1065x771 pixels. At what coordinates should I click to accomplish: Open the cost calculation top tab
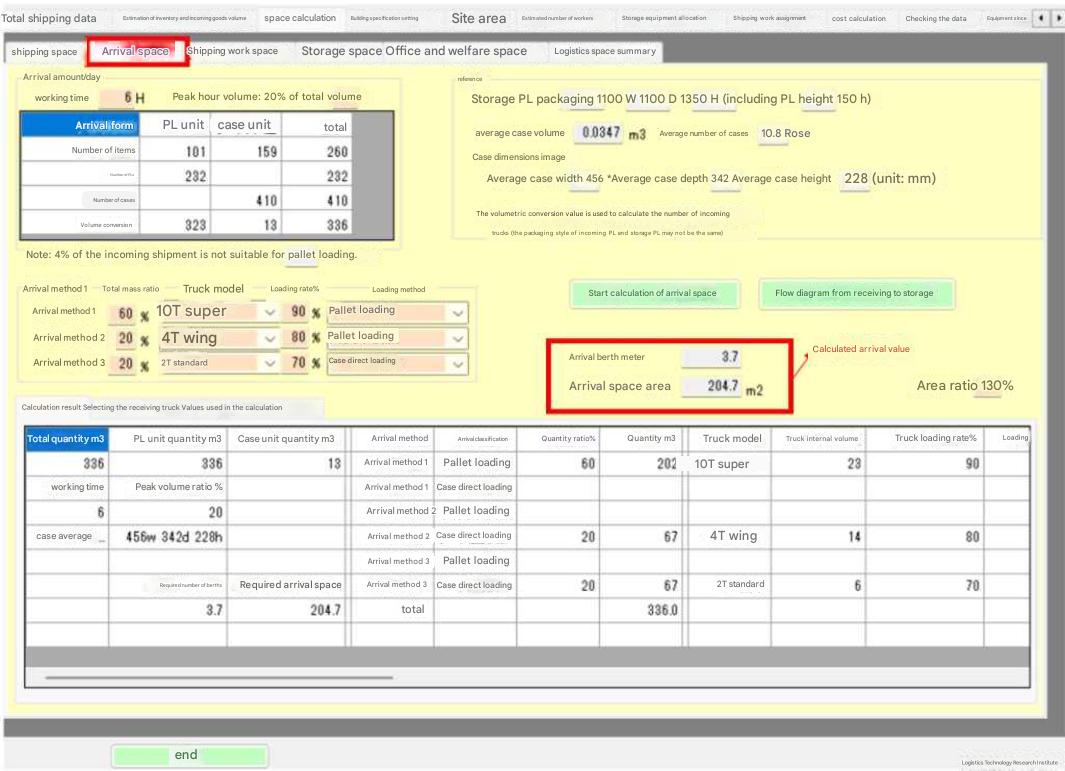tap(858, 18)
